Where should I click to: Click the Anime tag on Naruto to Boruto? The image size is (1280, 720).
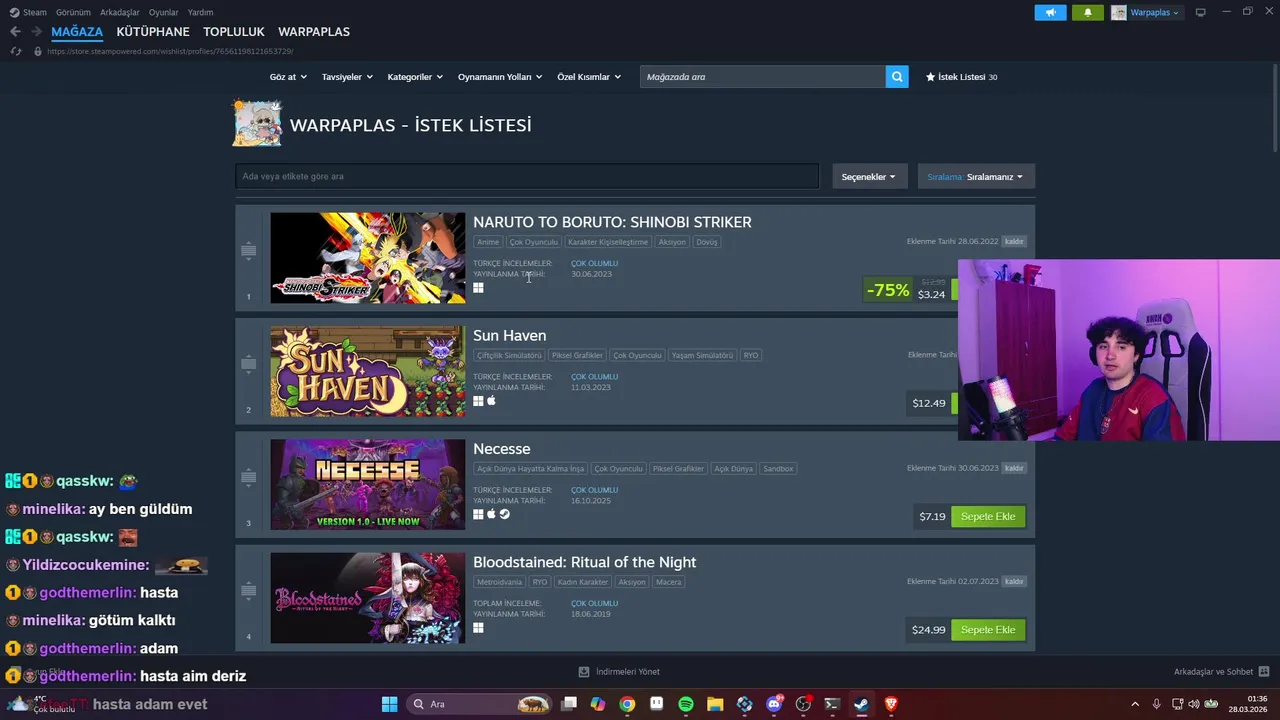point(488,242)
